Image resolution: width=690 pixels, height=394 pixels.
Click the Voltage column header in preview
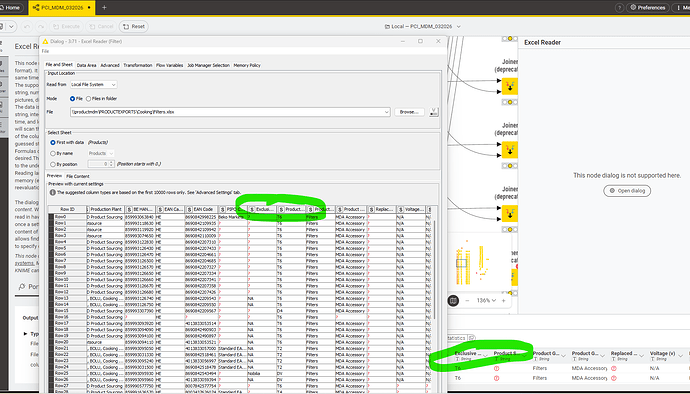[411, 209]
